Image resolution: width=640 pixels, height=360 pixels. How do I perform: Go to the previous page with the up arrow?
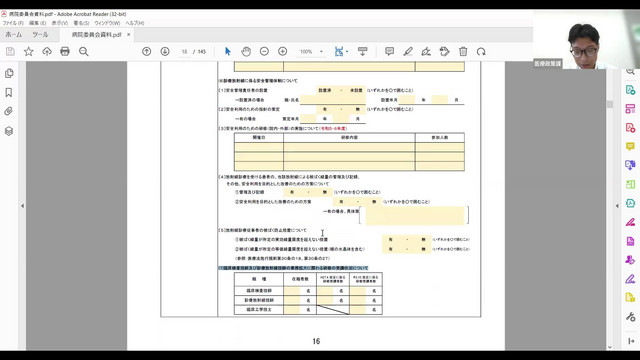[x=147, y=51]
